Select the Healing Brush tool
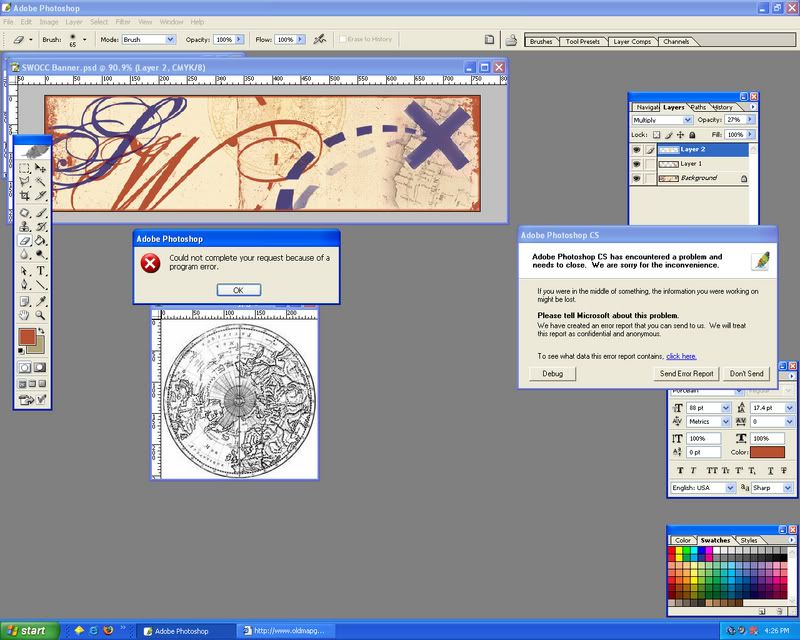This screenshot has width=800, height=640. pyautogui.click(x=24, y=213)
